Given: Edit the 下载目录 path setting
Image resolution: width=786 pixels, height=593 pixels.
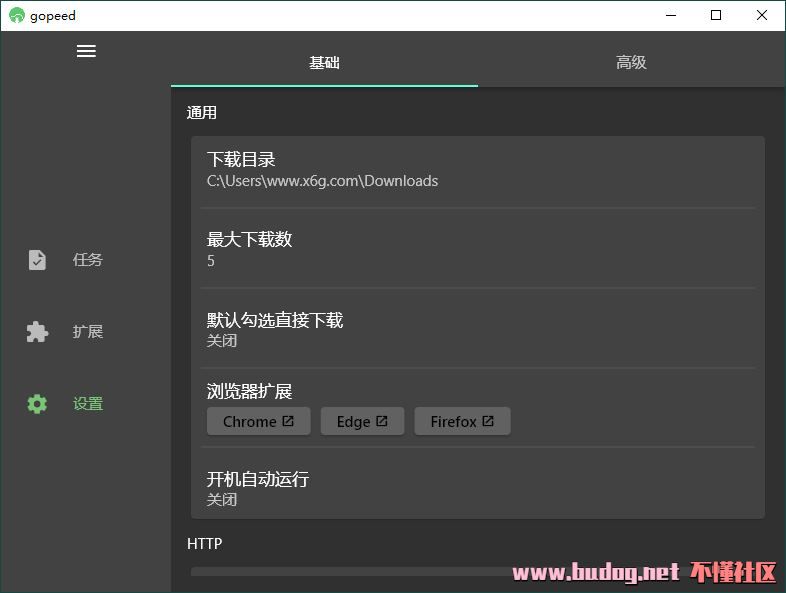Looking at the screenshot, I should 478,169.
